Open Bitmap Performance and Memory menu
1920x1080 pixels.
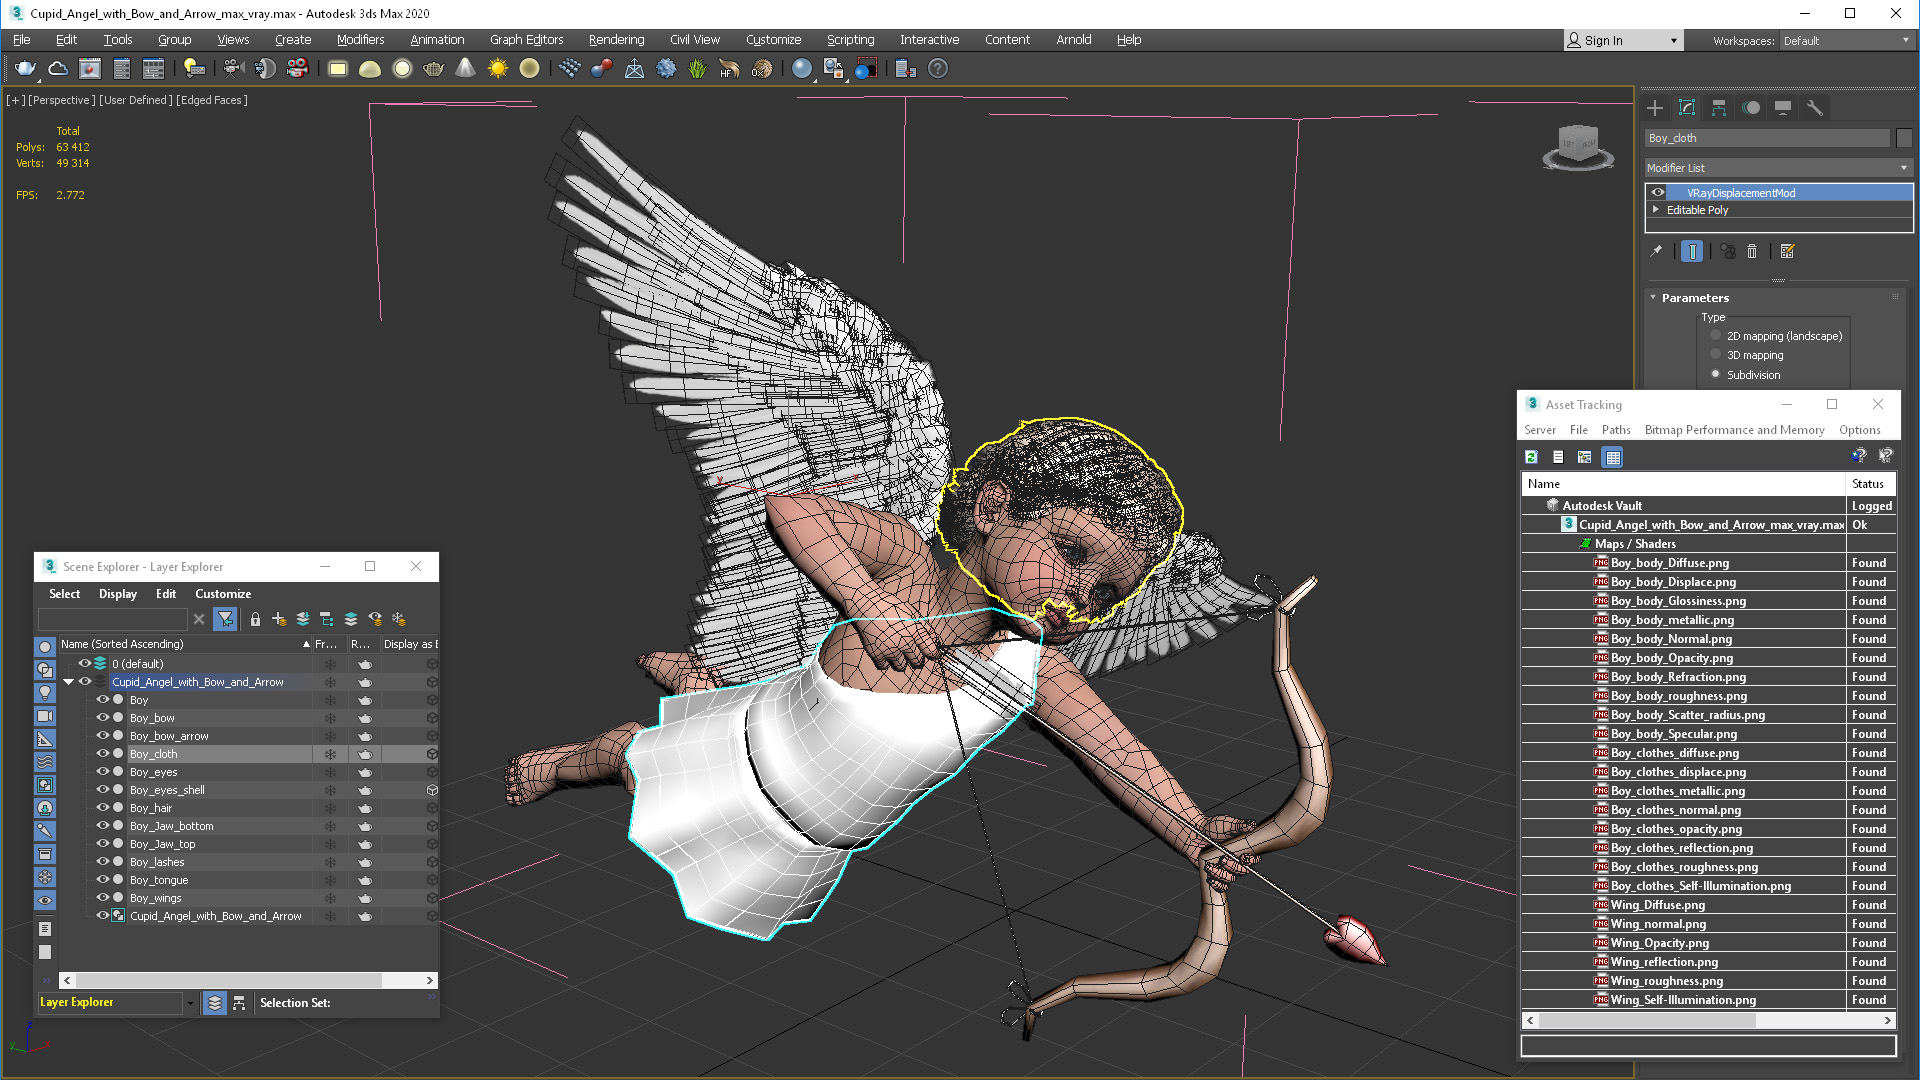coord(1734,430)
